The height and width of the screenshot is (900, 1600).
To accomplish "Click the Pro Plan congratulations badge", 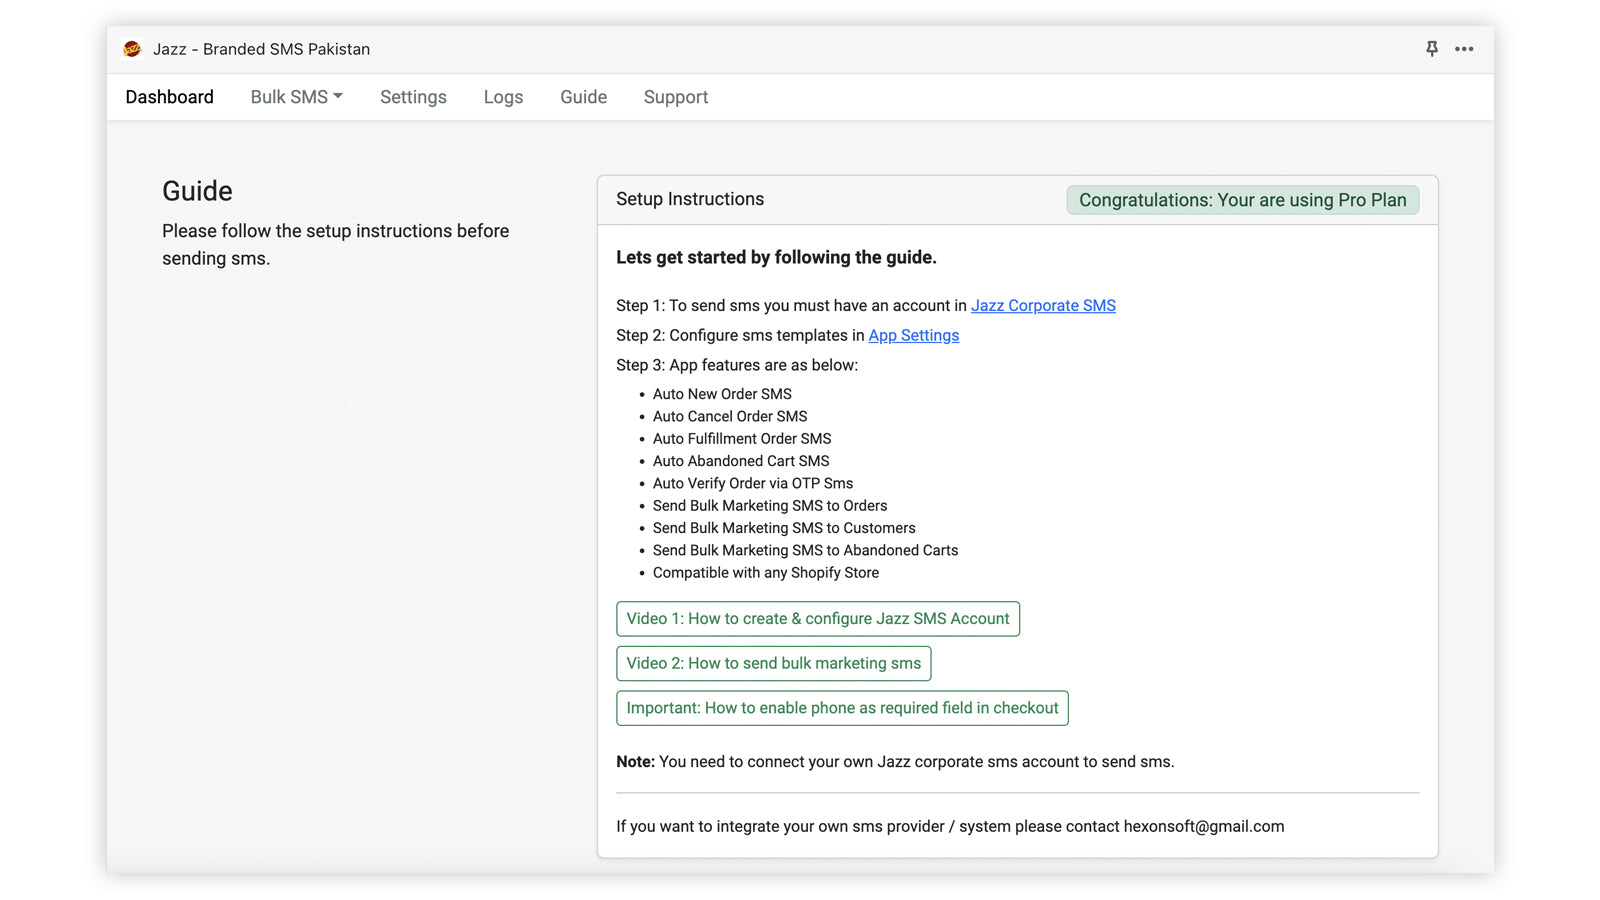I will click(1242, 200).
